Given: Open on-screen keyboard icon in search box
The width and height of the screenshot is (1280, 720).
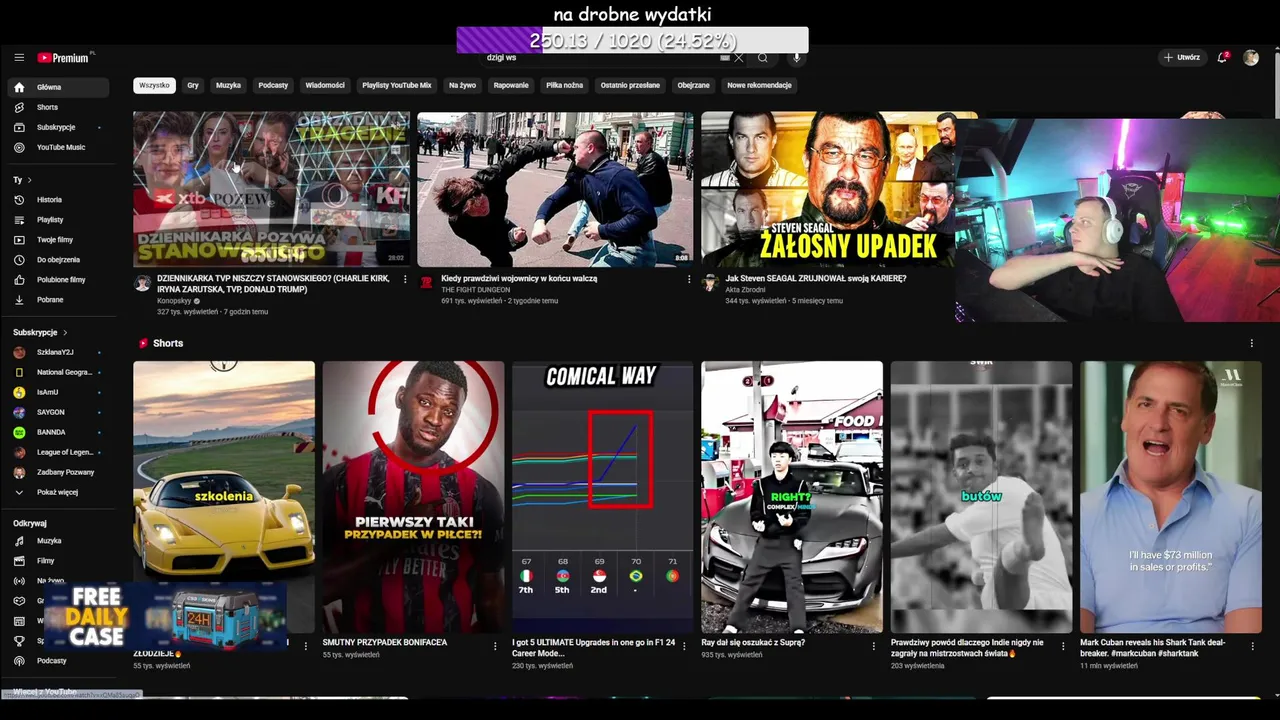Looking at the screenshot, I should [x=725, y=58].
